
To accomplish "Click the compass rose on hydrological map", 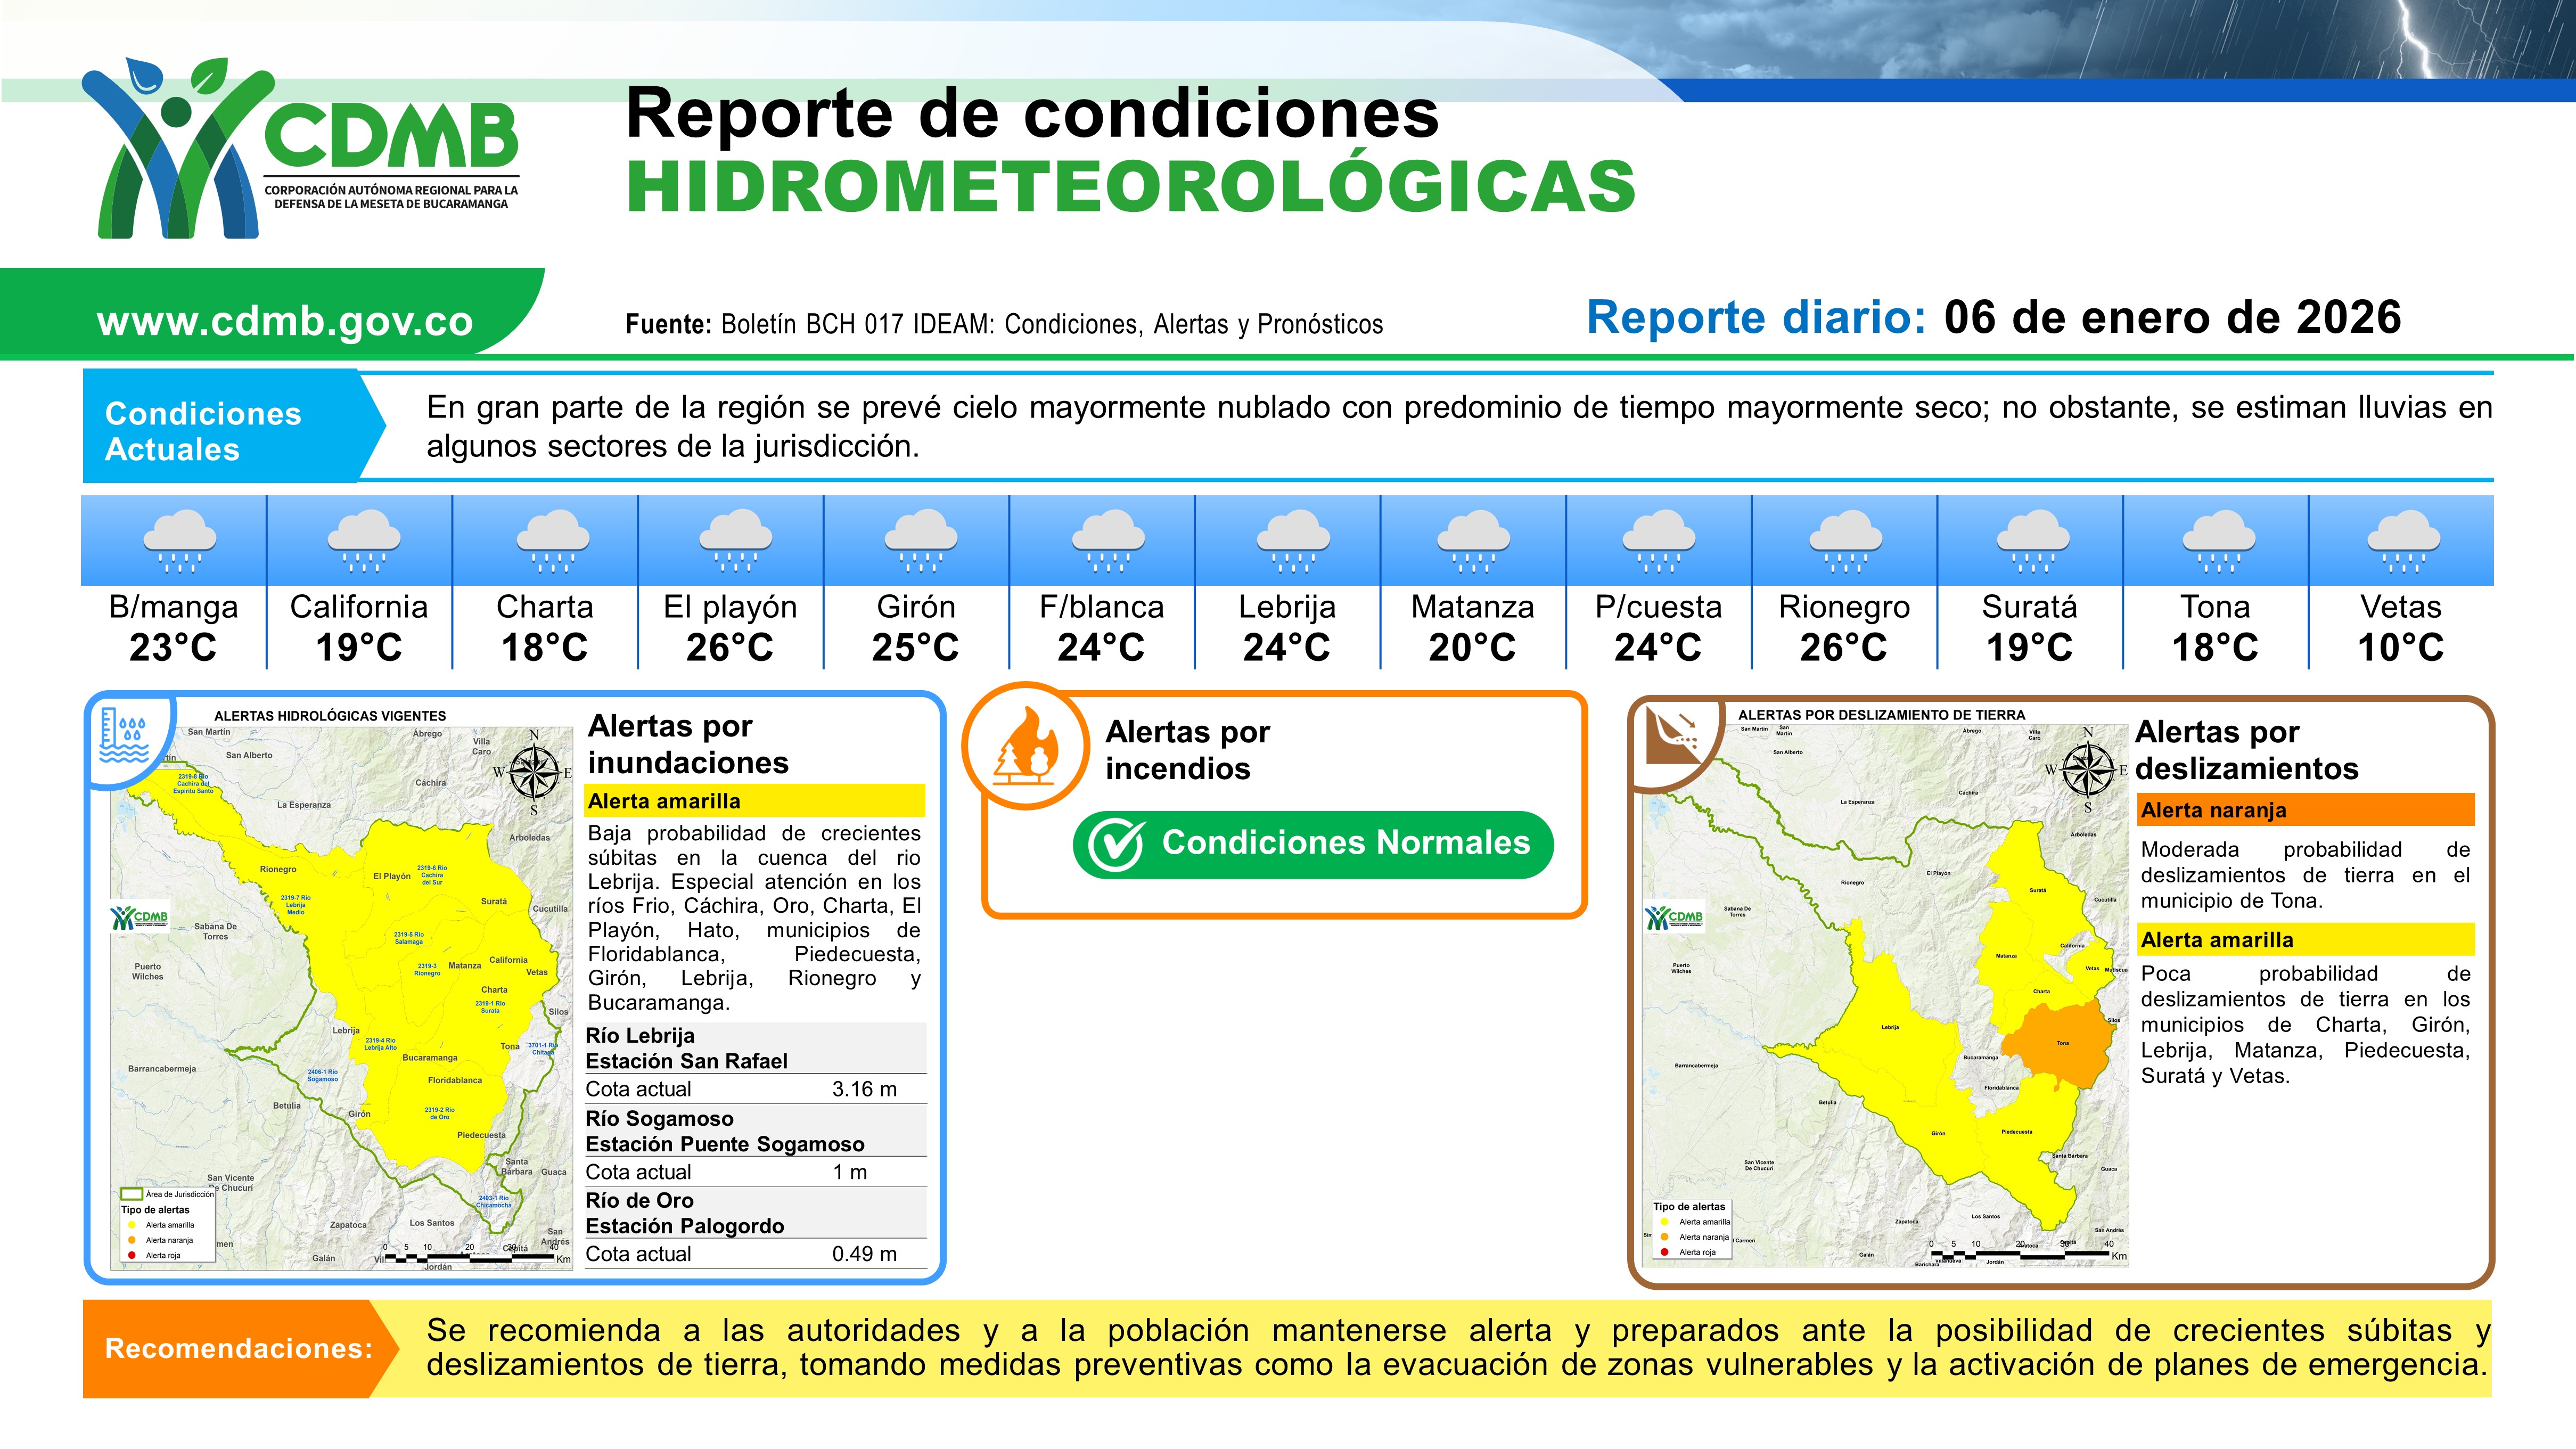I will coord(534,772).
